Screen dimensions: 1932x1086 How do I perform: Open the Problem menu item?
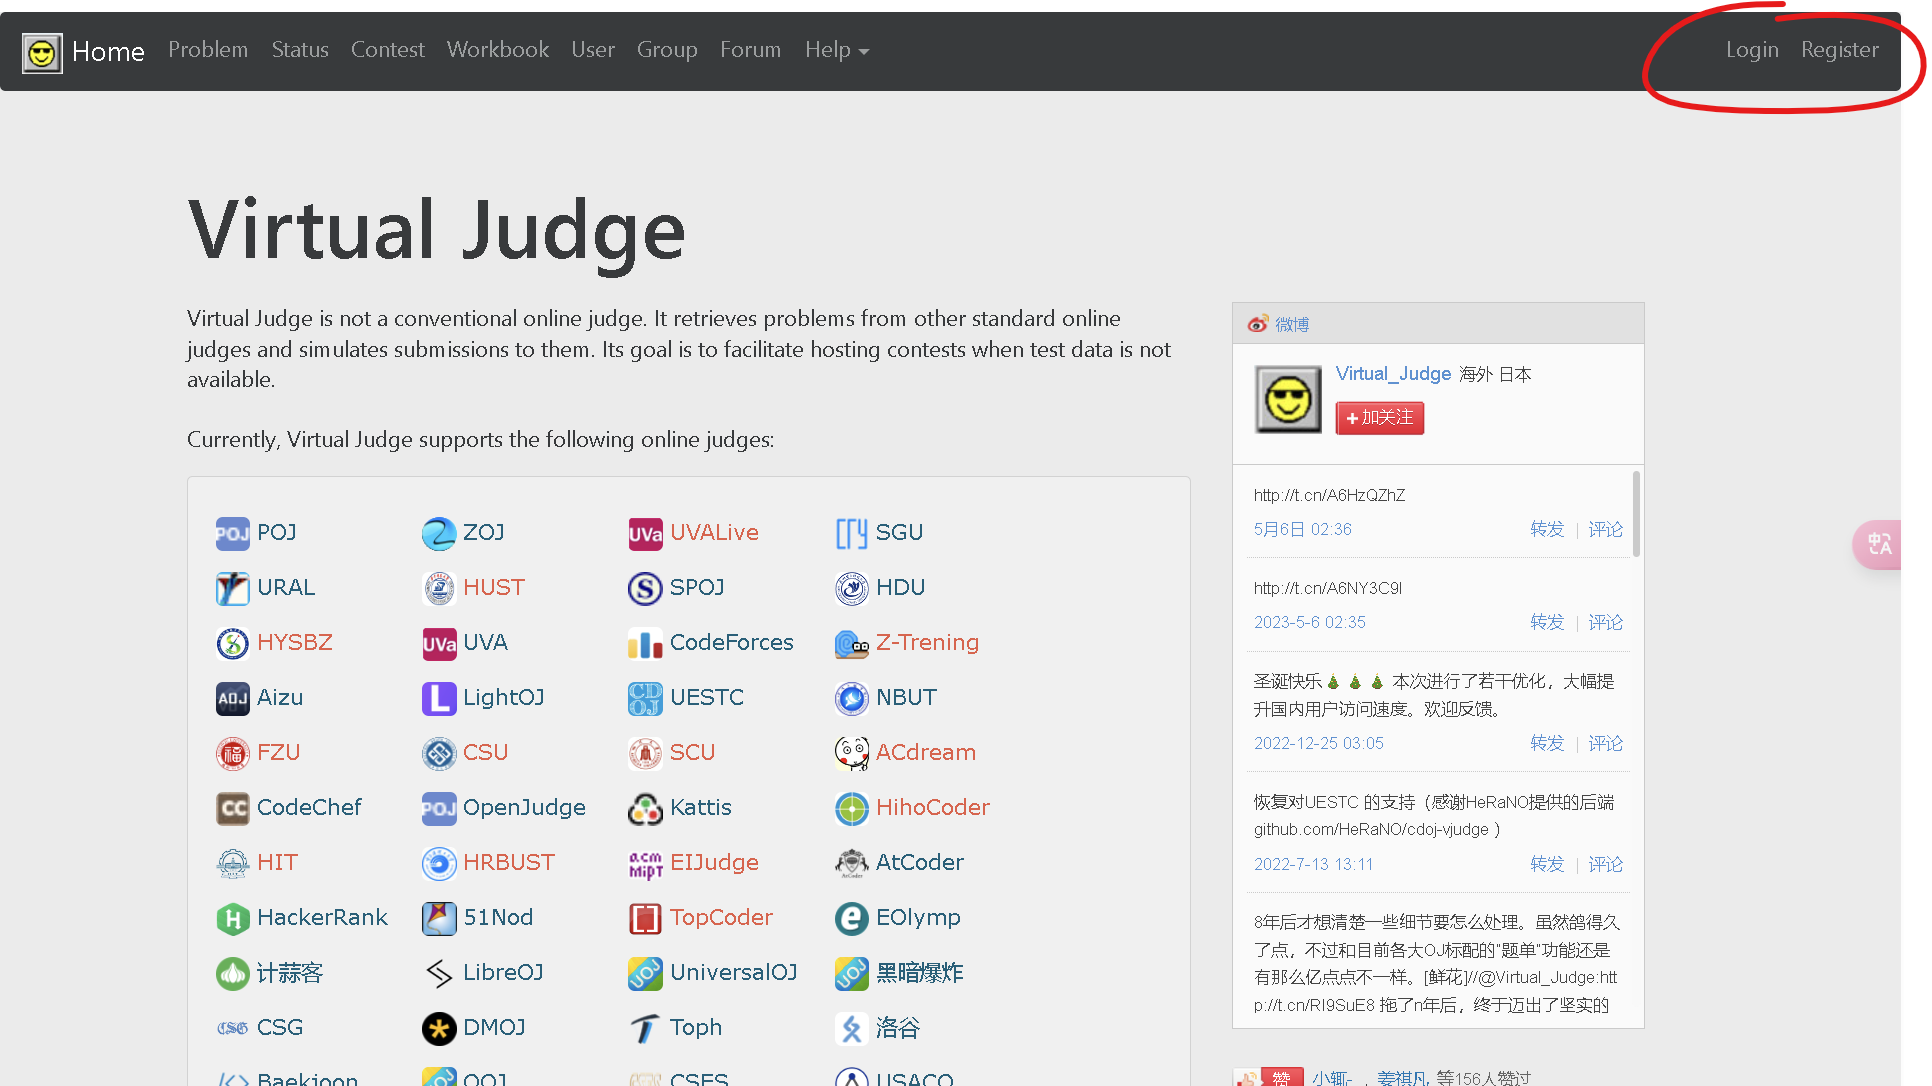coord(208,50)
